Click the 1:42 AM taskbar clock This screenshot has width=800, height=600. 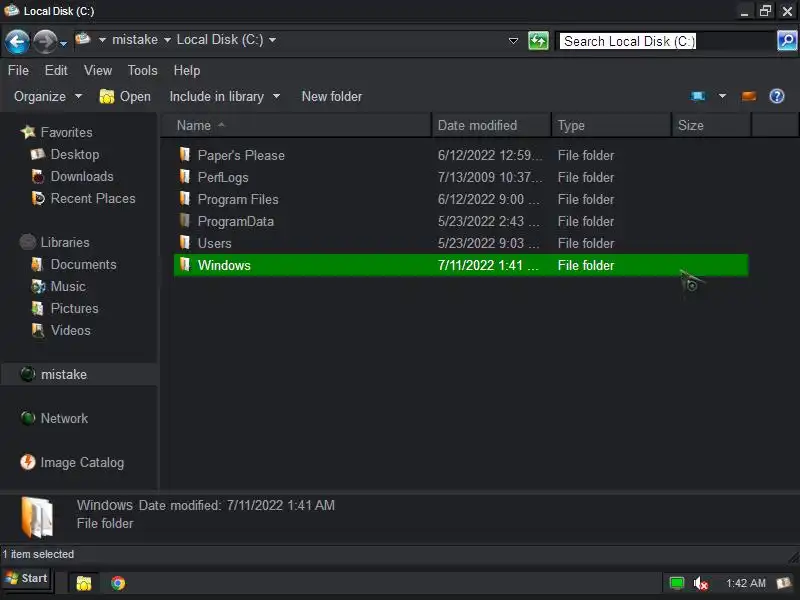tap(745, 583)
